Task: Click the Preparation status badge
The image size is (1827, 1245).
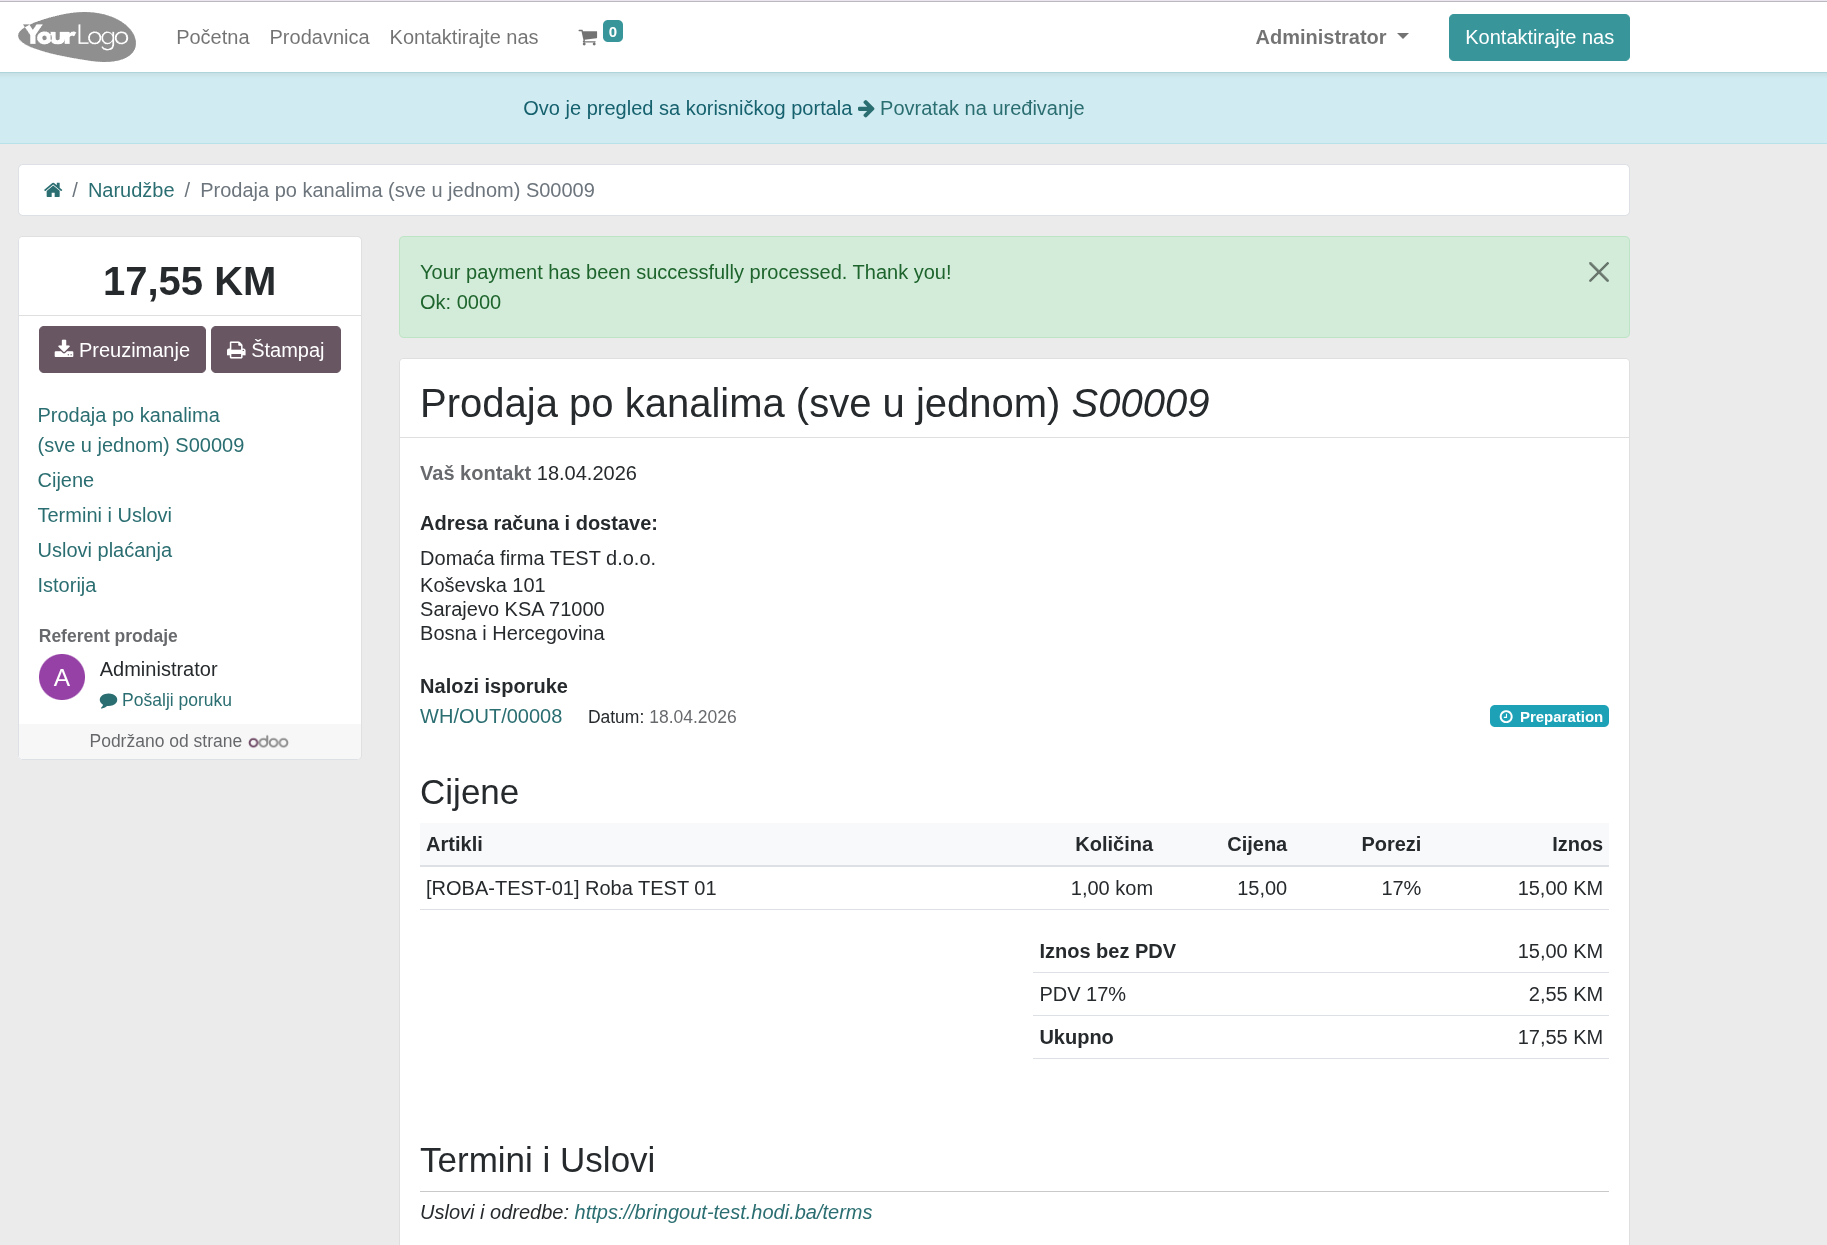Action: 1549,717
